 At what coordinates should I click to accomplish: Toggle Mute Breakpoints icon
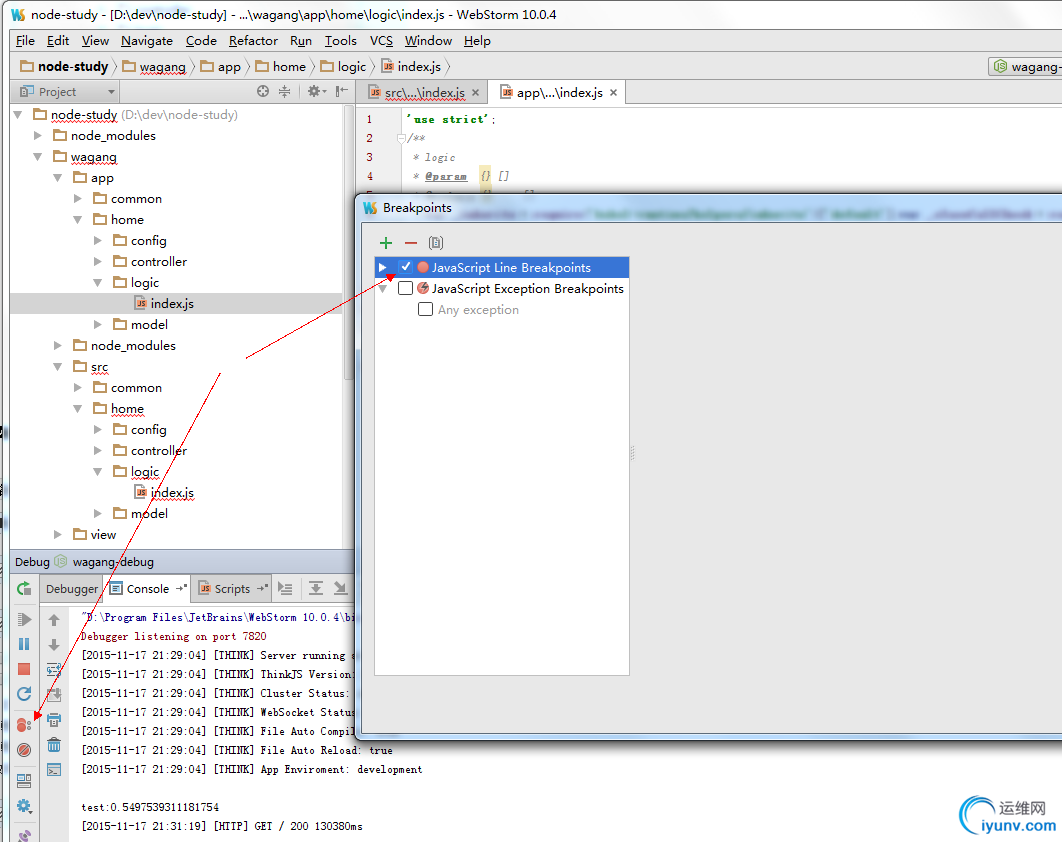click(24, 750)
